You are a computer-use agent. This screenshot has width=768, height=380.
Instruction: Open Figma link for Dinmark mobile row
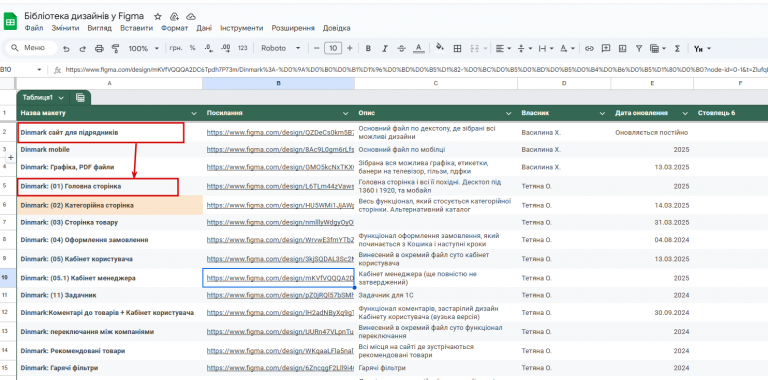280,149
